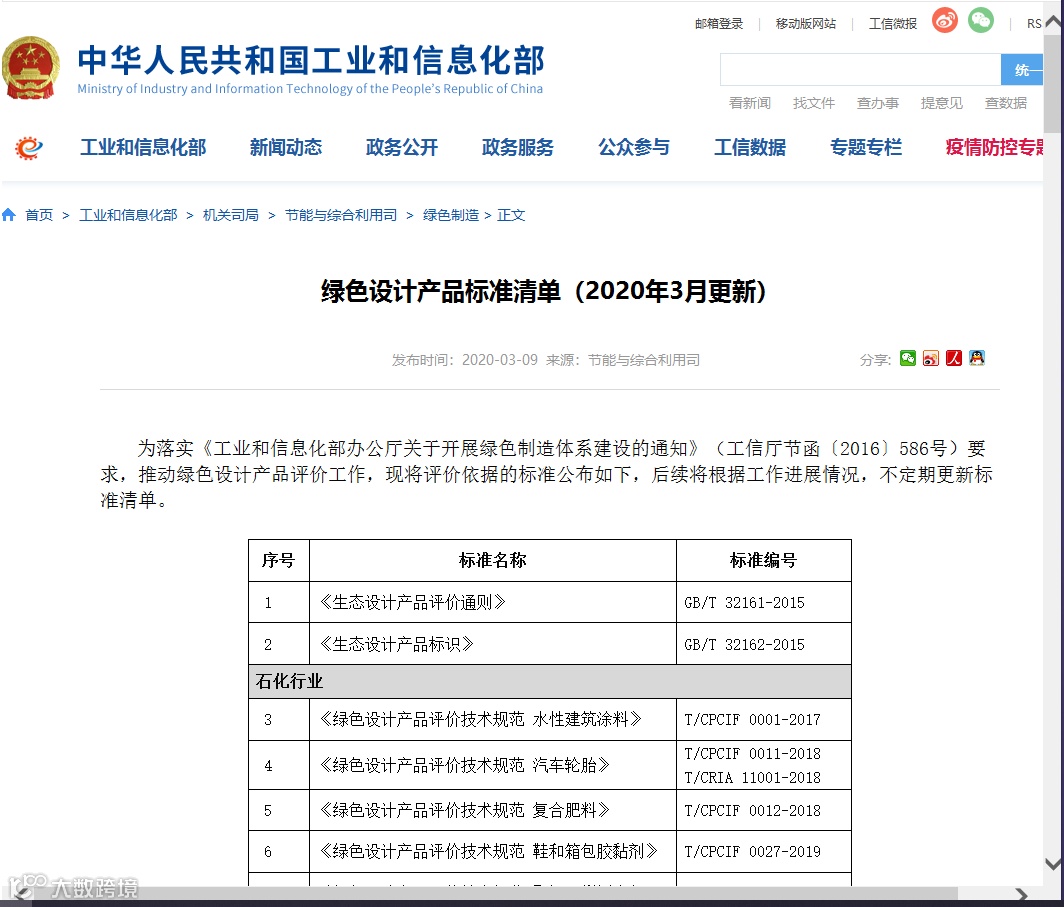Screen dimensions: 1064x907
Task: Open 工信数据 nav menu
Action: [x=750, y=147]
